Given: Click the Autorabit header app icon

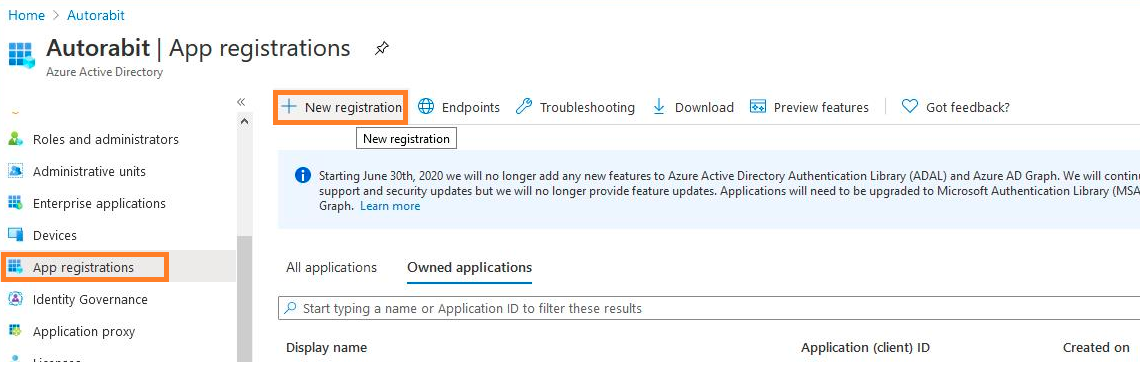Looking at the screenshot, I should pyautogui.click(x=21, y=55).
